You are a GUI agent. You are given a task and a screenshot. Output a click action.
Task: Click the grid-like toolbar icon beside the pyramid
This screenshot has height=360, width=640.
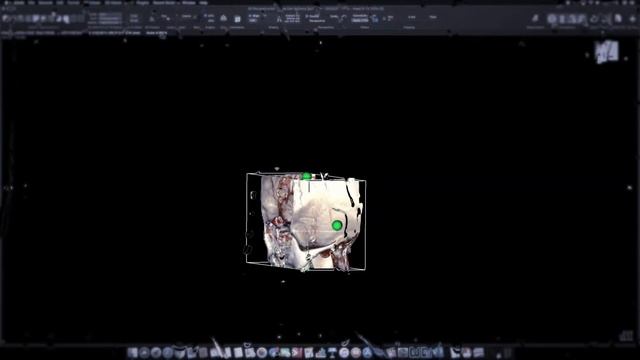(x=237, y=18)
